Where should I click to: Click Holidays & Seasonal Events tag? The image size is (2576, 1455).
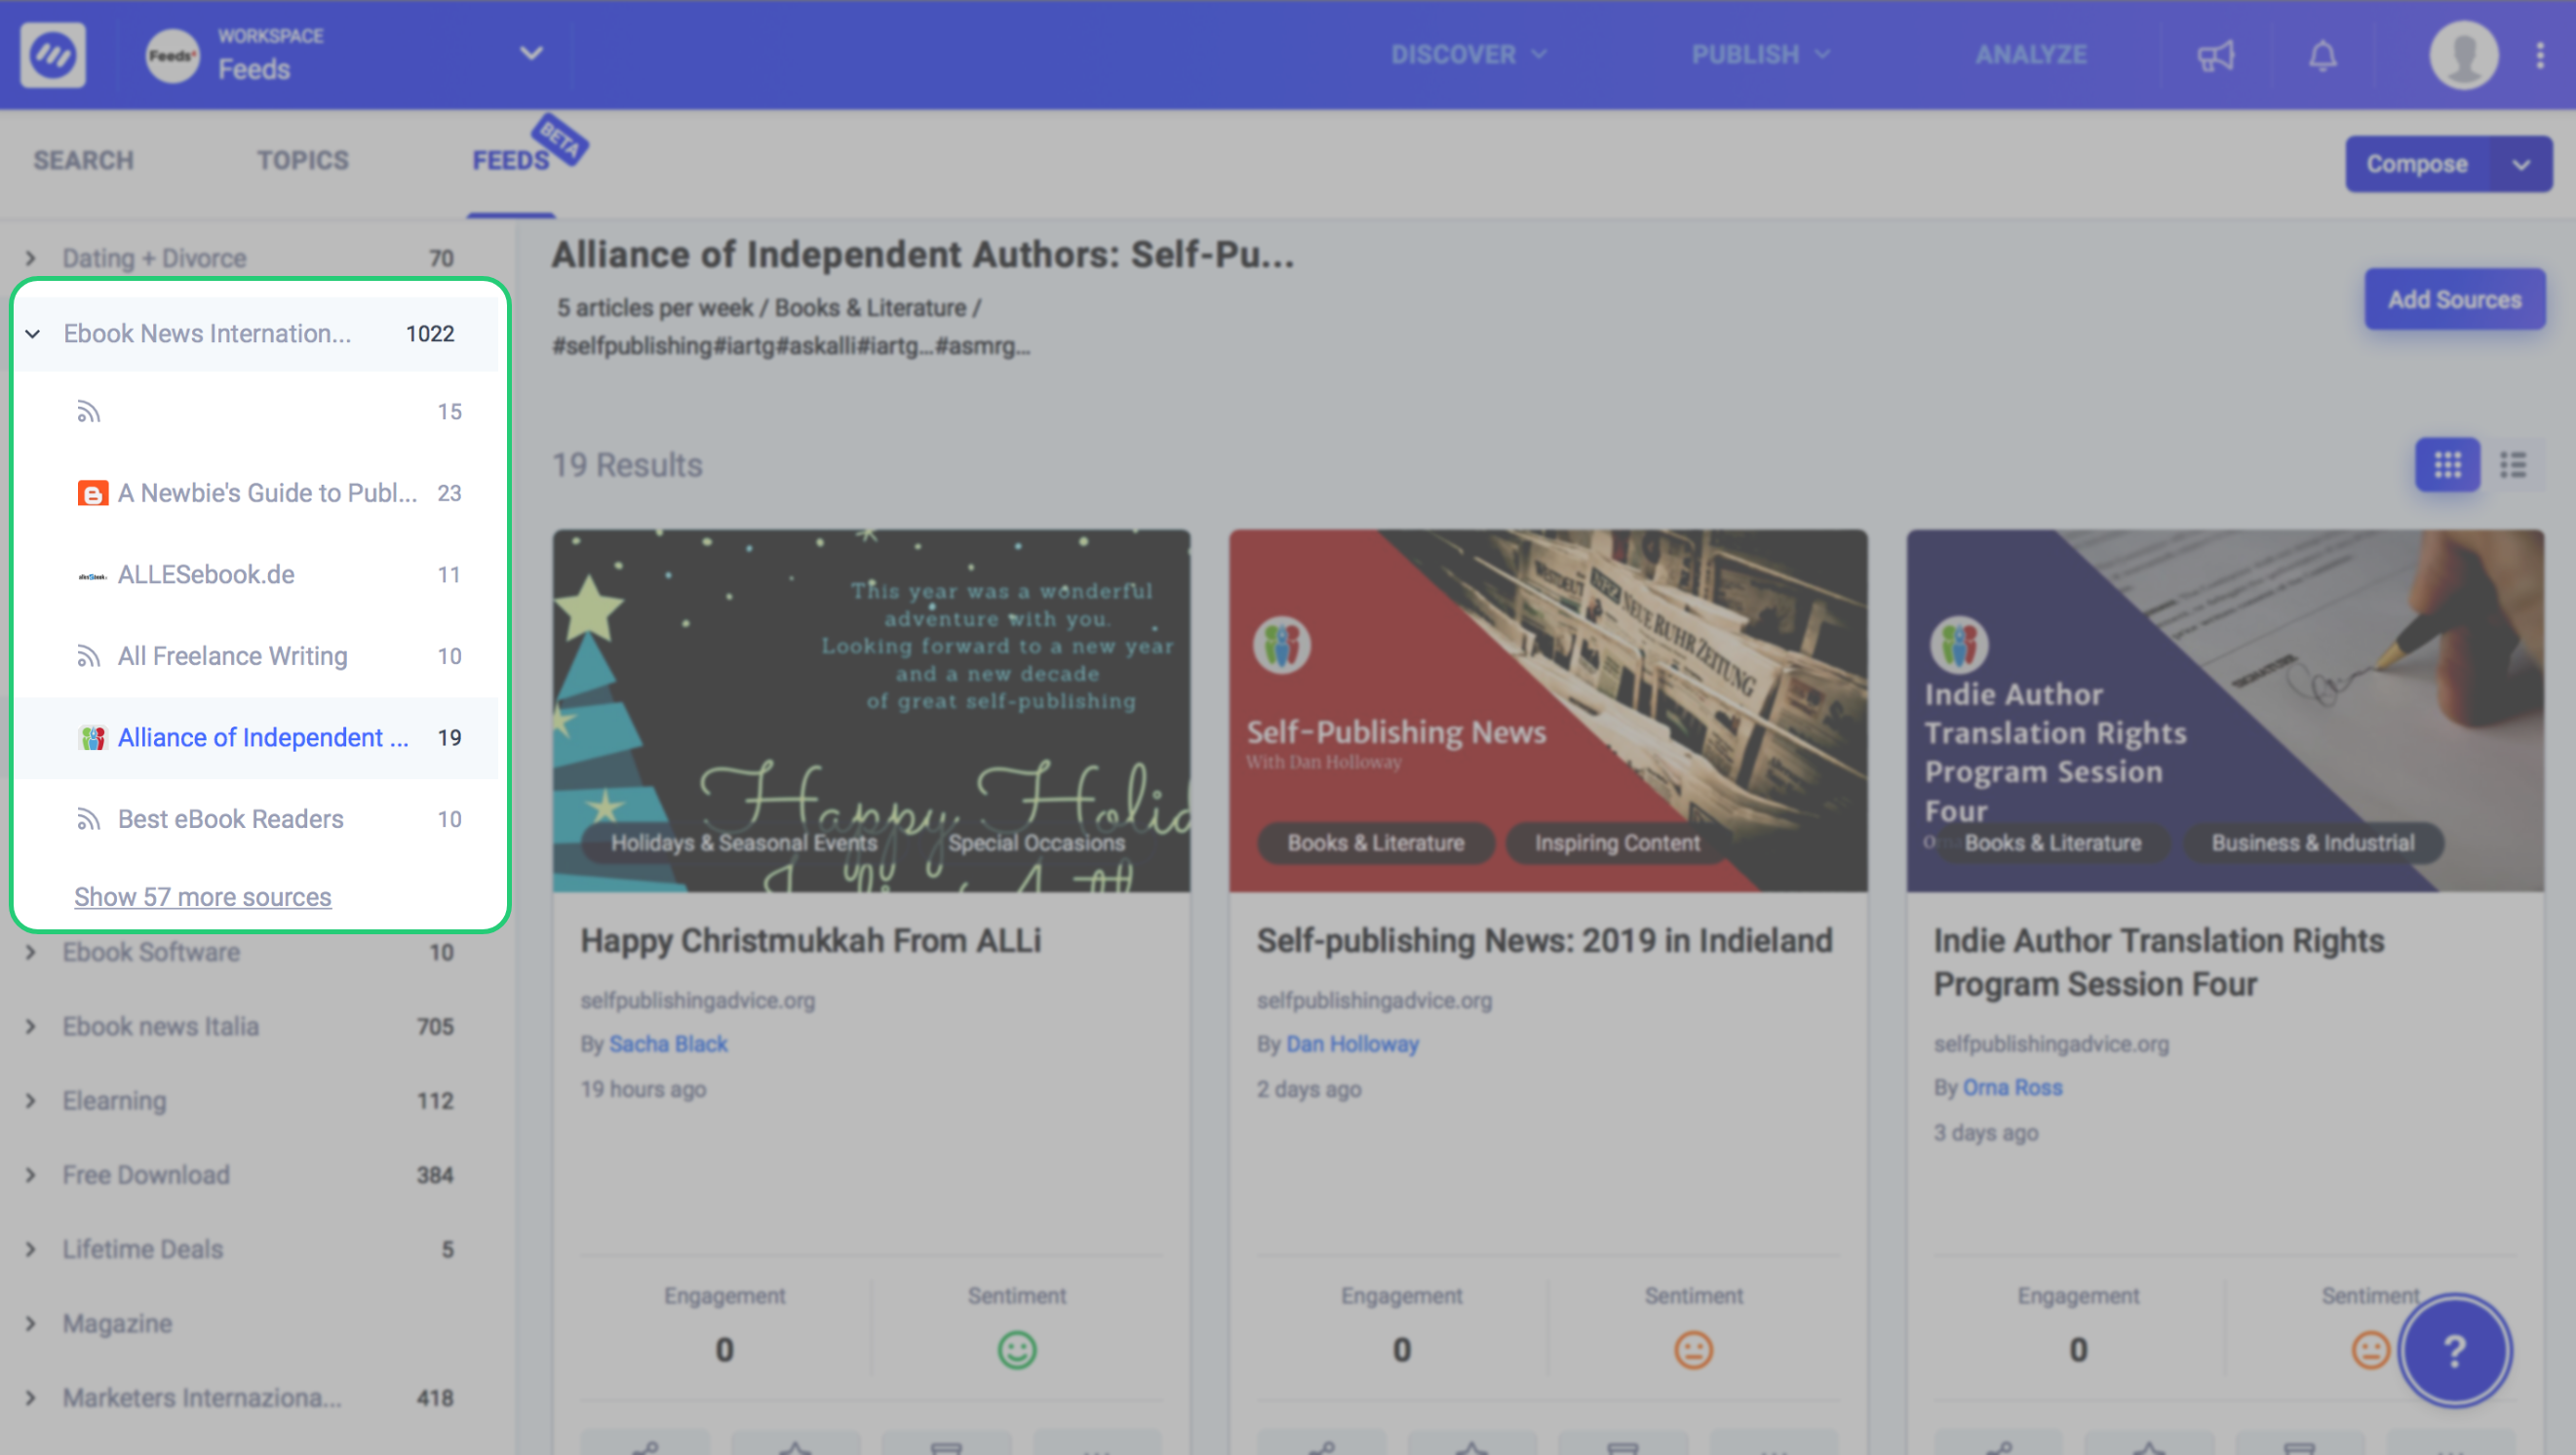point(743,843)
